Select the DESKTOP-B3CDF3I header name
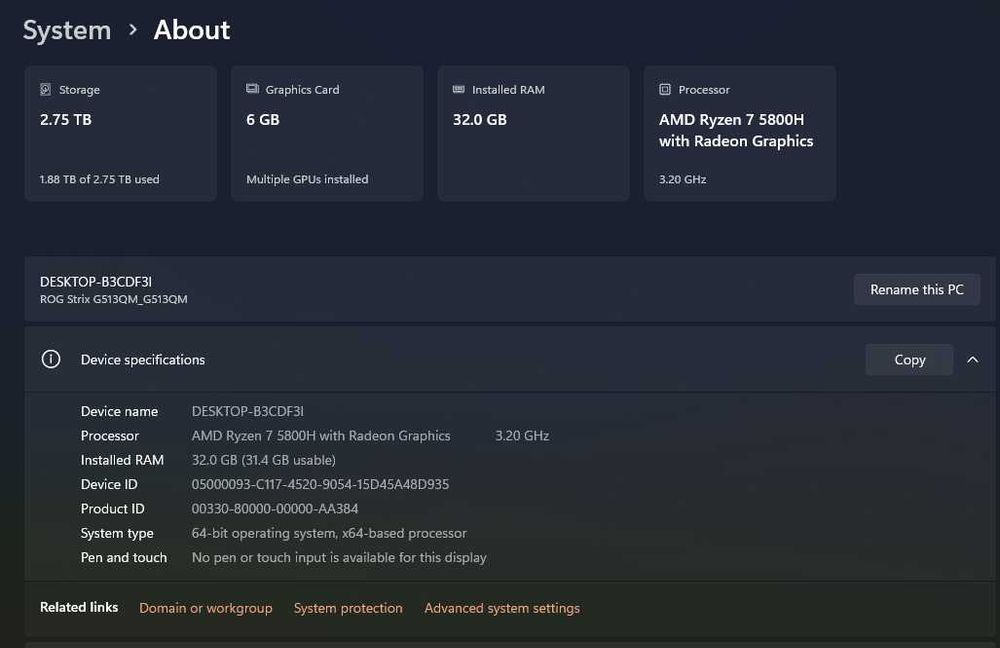Image resolution: width=1000 pixels, height=648 pixels. tap(96, 281)
